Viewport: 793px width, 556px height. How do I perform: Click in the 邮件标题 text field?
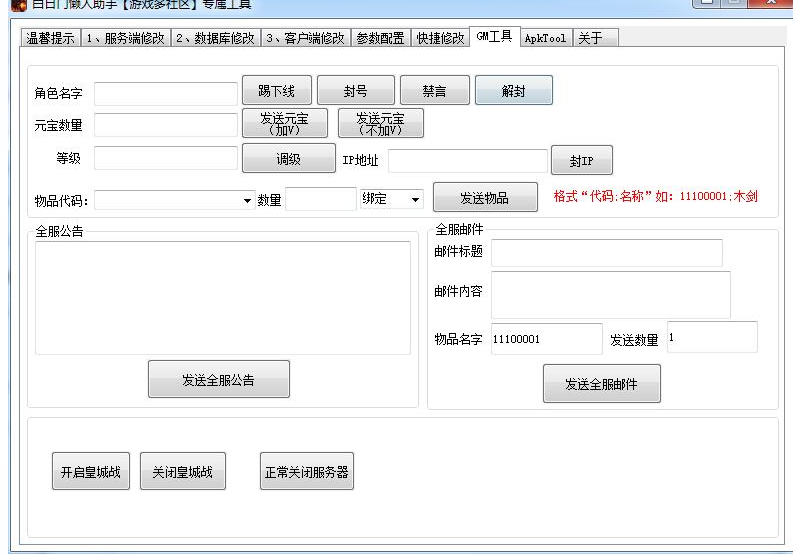(x=606, y=252)
